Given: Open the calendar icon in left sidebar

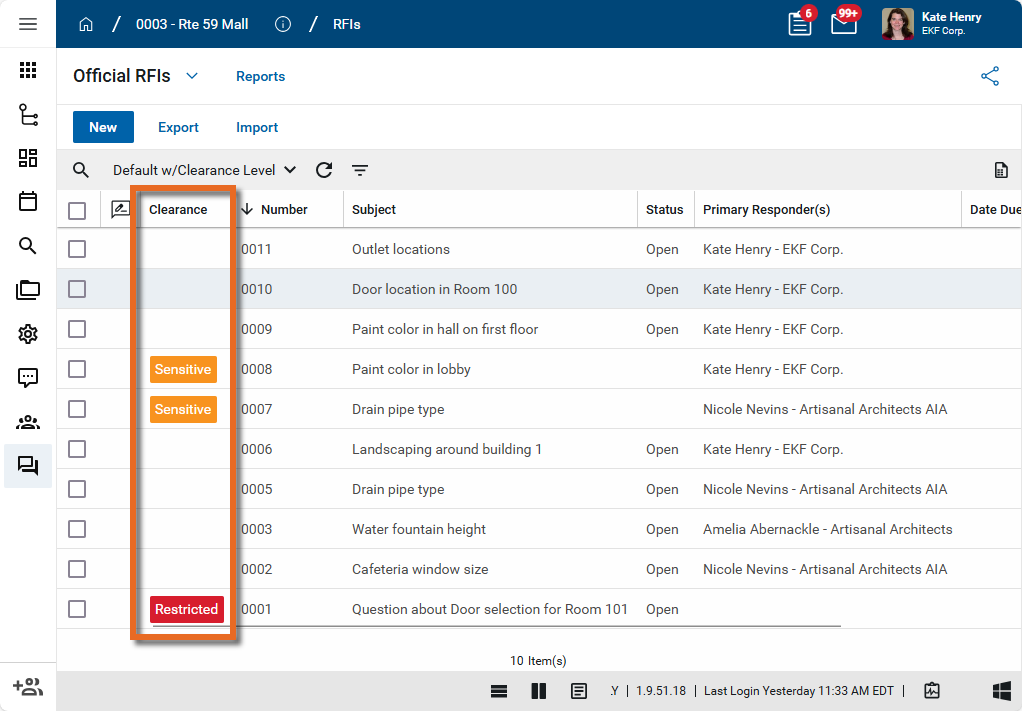Looking at the screenshot, I should coord(28,201).
